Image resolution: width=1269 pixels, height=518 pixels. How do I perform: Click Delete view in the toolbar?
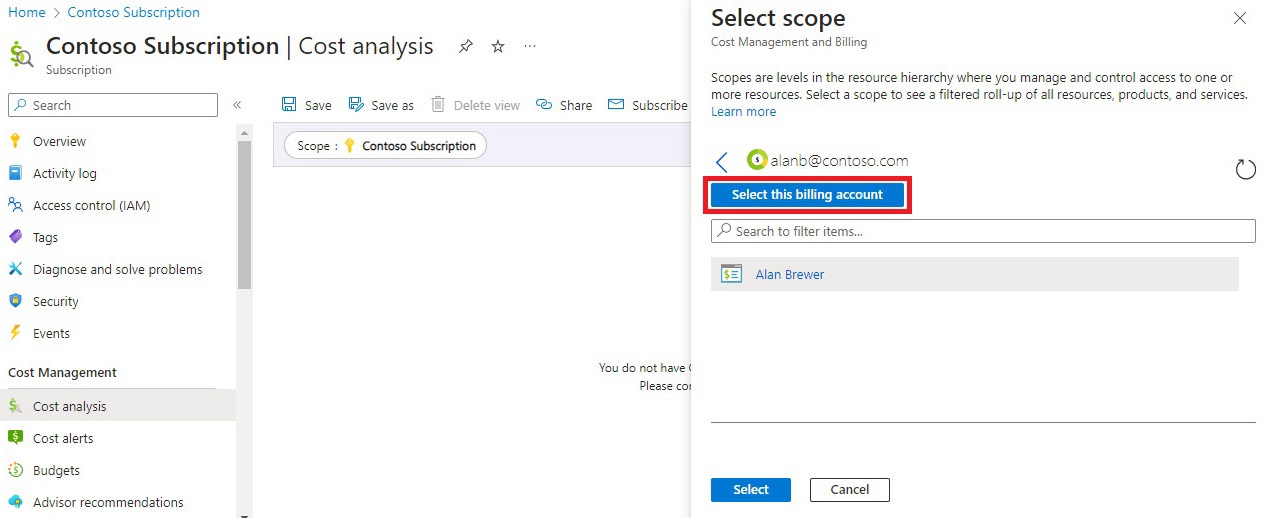(476, 105)
